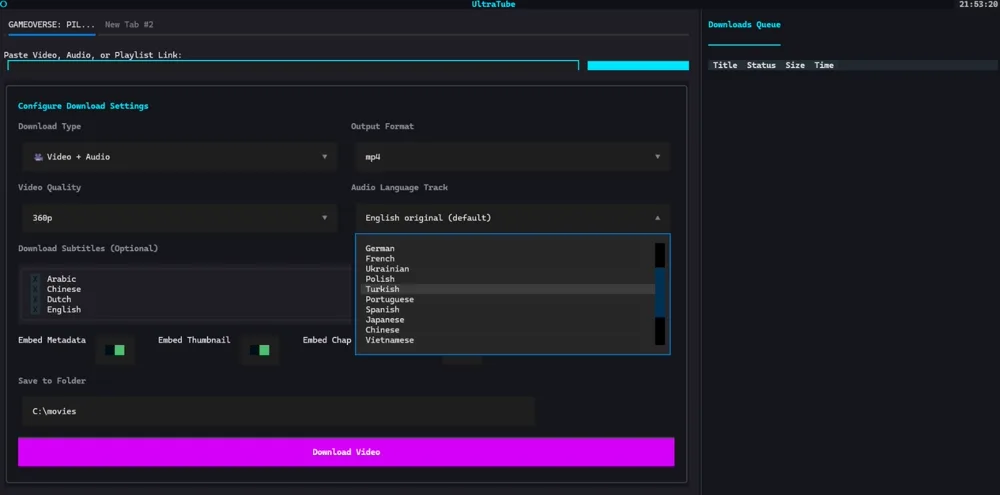Viewport: 1000px width, 495px height.
Task: Edit the Save to Folder path C:\movies
Action: [x=278, y=411]
